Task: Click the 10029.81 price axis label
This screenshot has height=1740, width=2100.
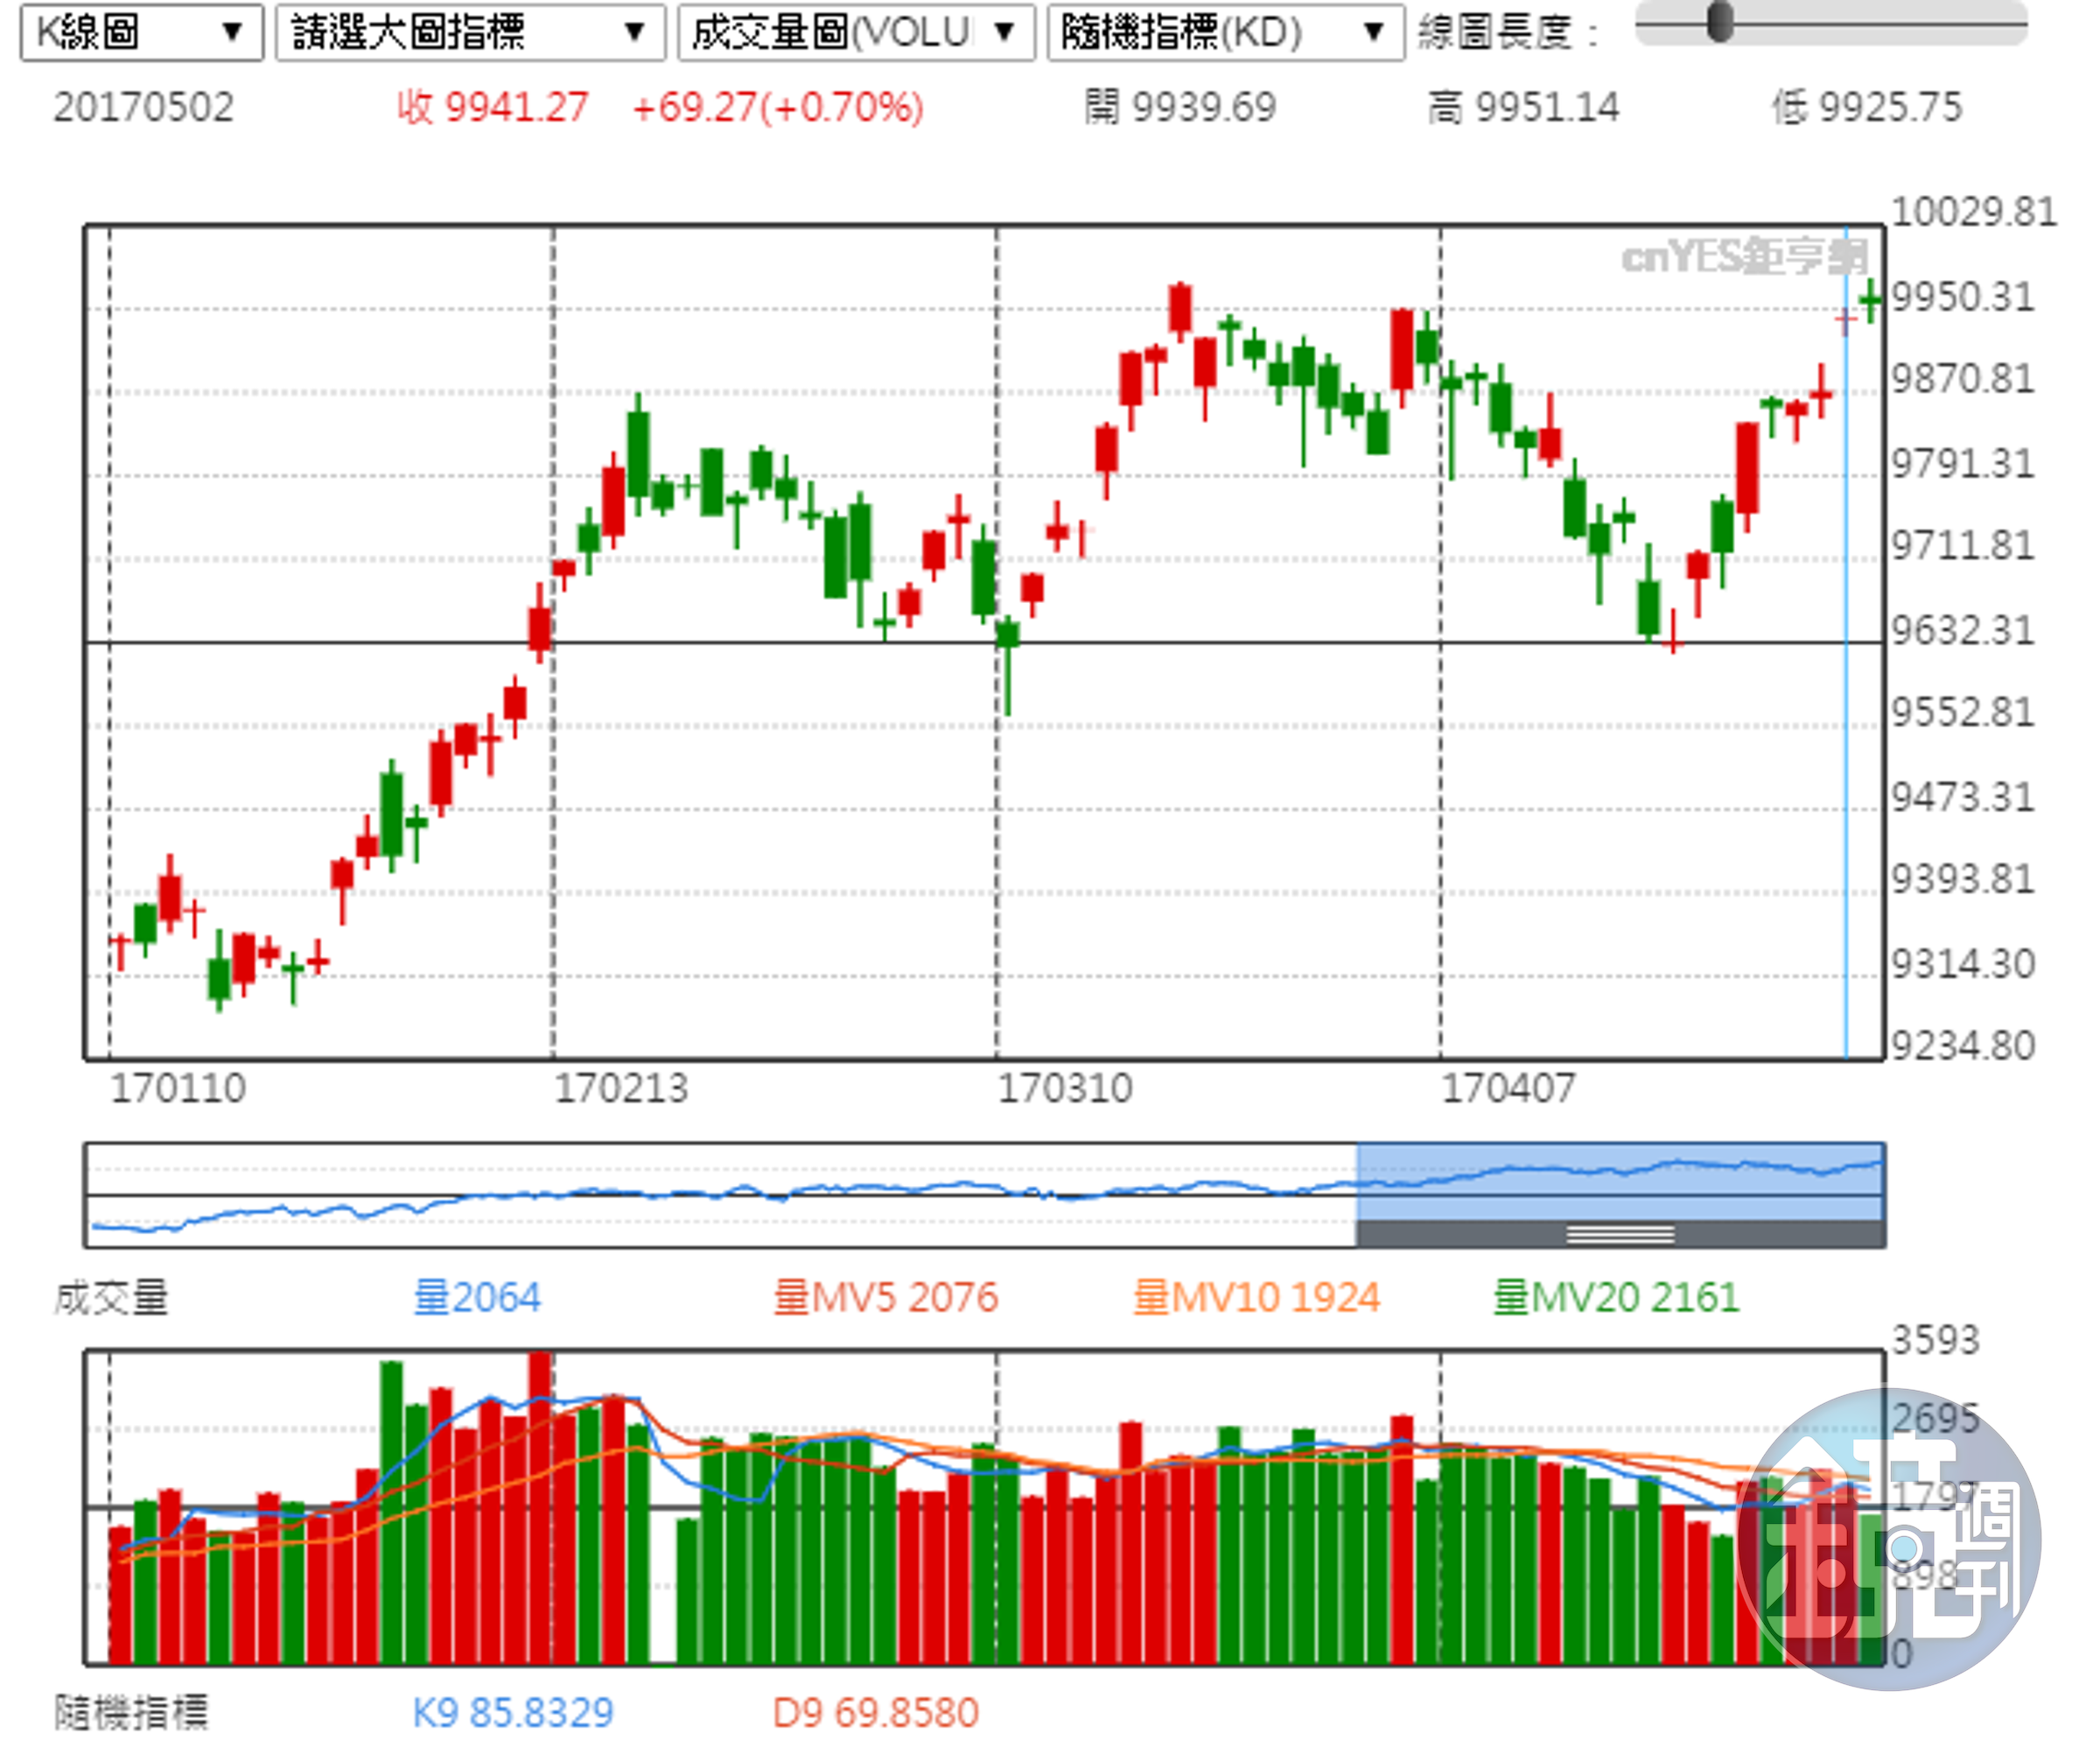Action: pyautogui.click(x=1973, y=212)
